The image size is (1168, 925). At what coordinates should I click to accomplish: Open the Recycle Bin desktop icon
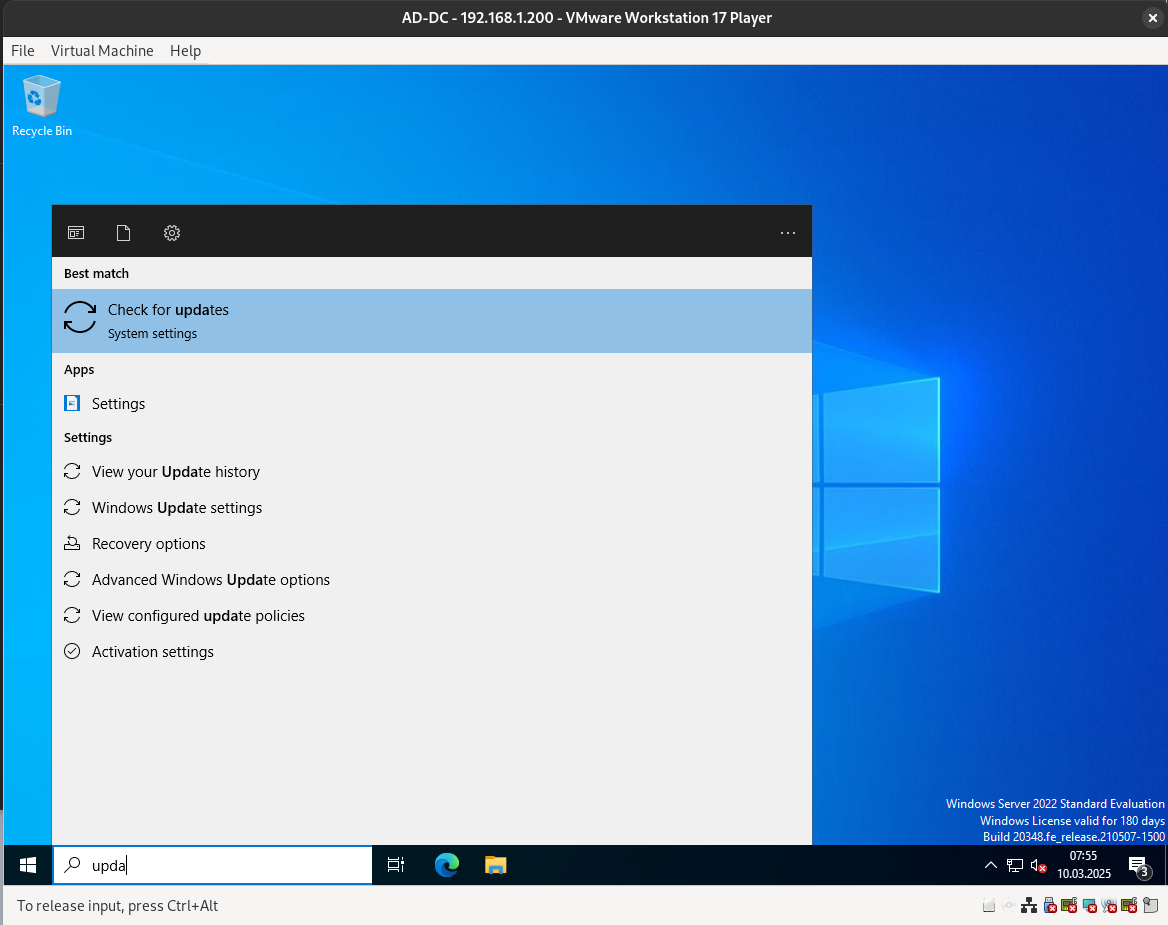point(41,105)
